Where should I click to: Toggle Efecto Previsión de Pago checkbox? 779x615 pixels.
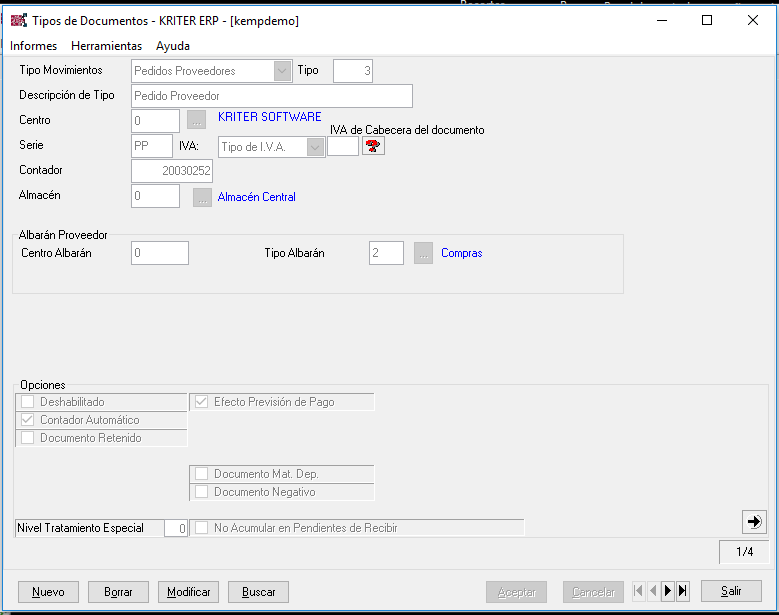[x=201, y=402]
